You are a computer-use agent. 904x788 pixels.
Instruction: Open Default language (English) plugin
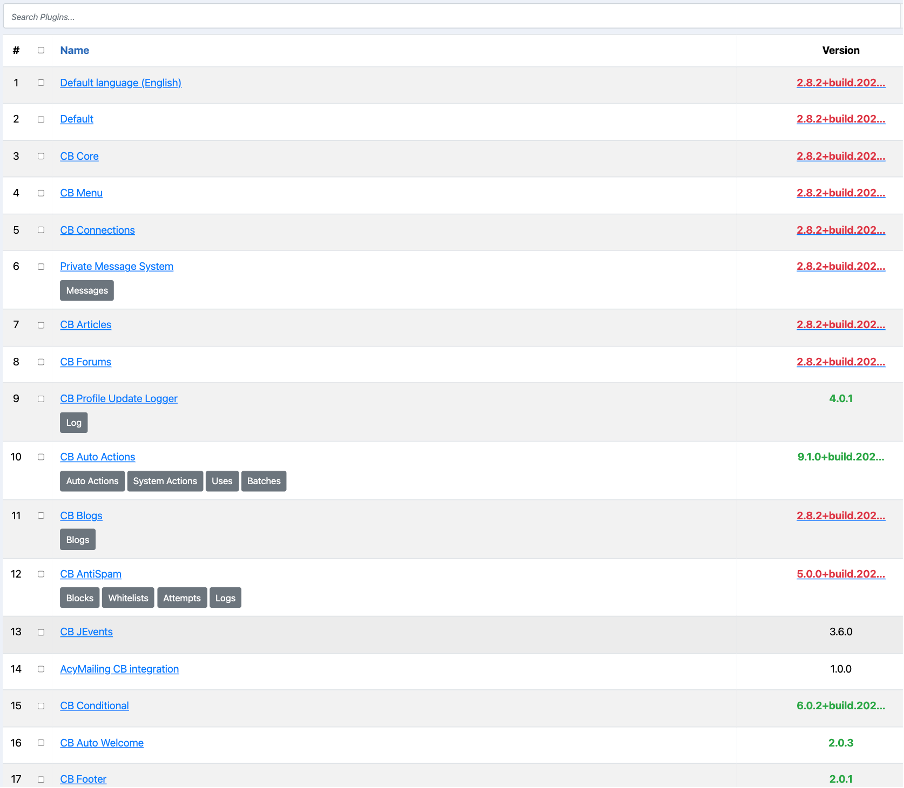pyautogui.click(x=120, y=82)
